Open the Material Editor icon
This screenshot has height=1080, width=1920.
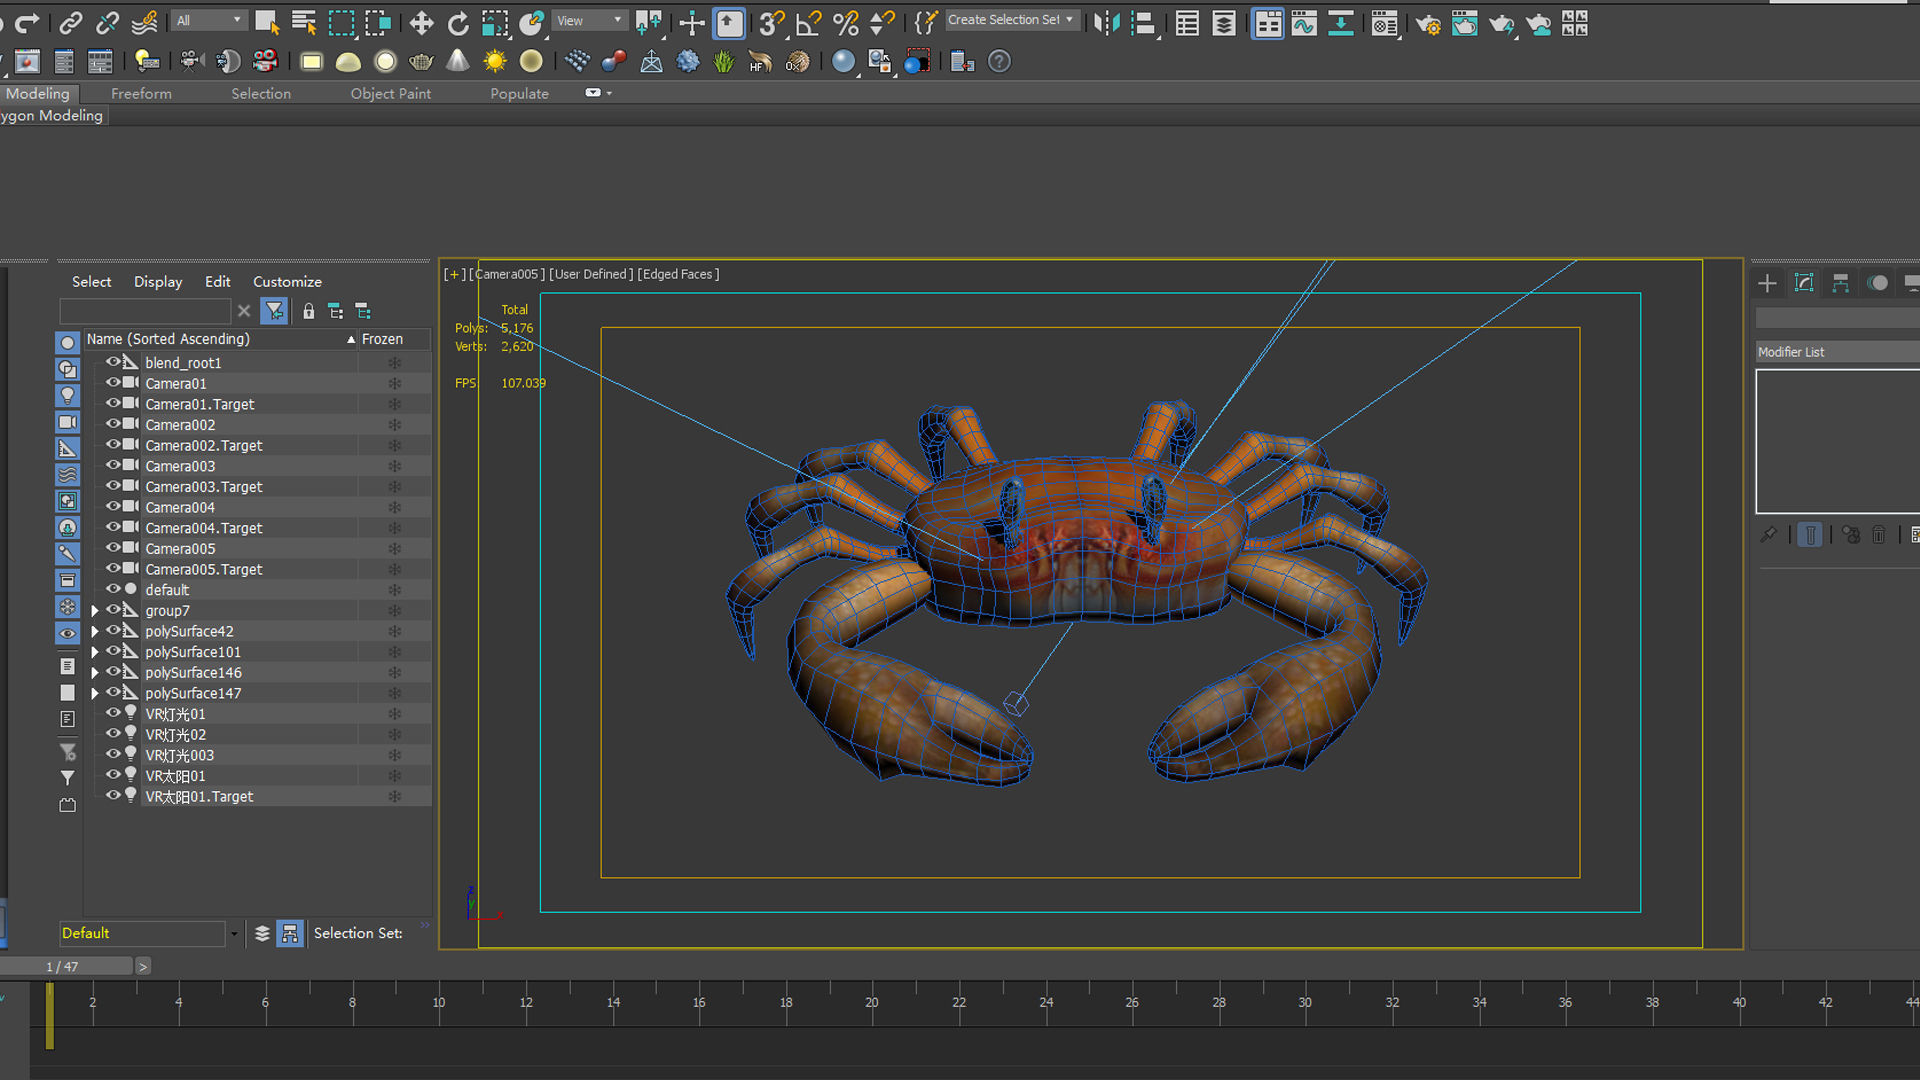[1385, 24]
